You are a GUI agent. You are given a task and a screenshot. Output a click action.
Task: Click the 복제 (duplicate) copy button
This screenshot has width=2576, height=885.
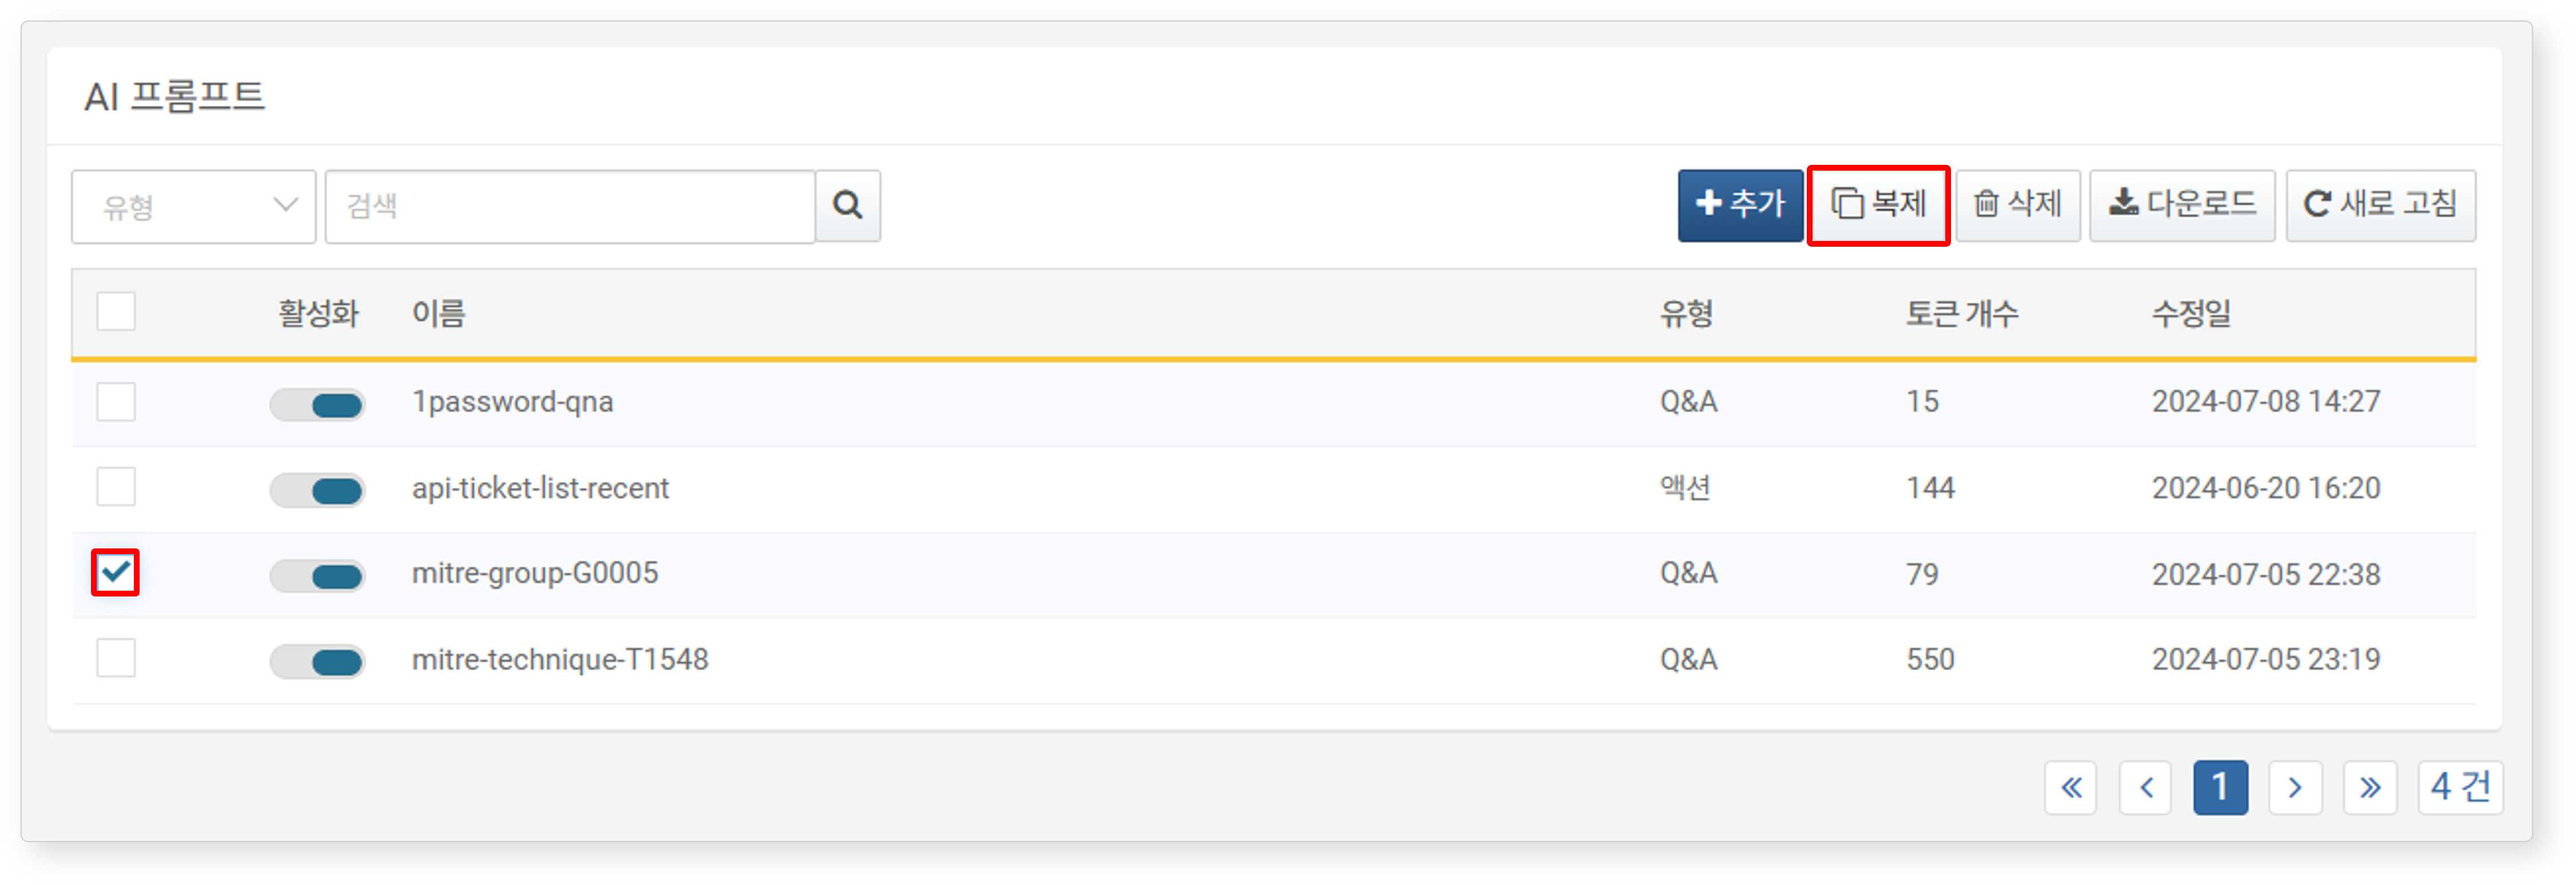click(x=1878, y=205)
